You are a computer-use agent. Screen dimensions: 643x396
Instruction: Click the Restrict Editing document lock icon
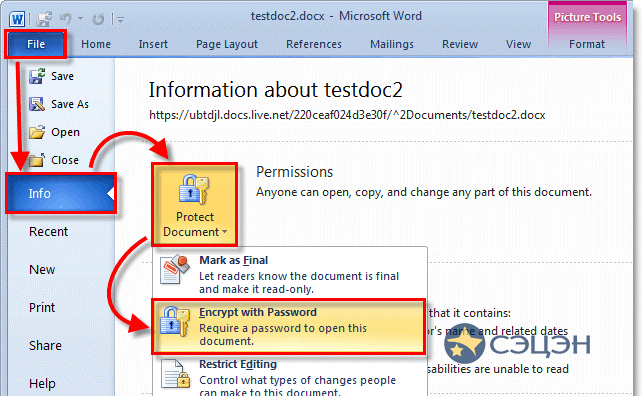tap(176, 374)
